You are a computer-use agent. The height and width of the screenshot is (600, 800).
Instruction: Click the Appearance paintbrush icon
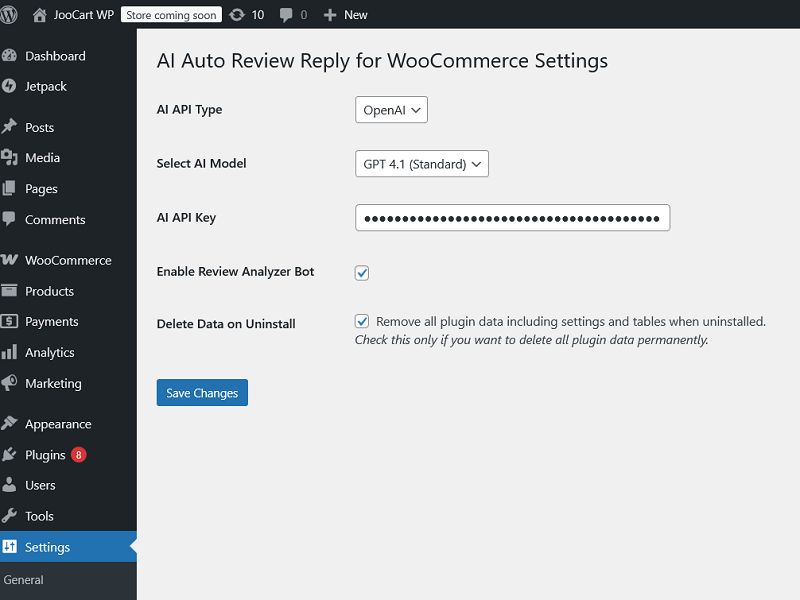click(10, 424)
